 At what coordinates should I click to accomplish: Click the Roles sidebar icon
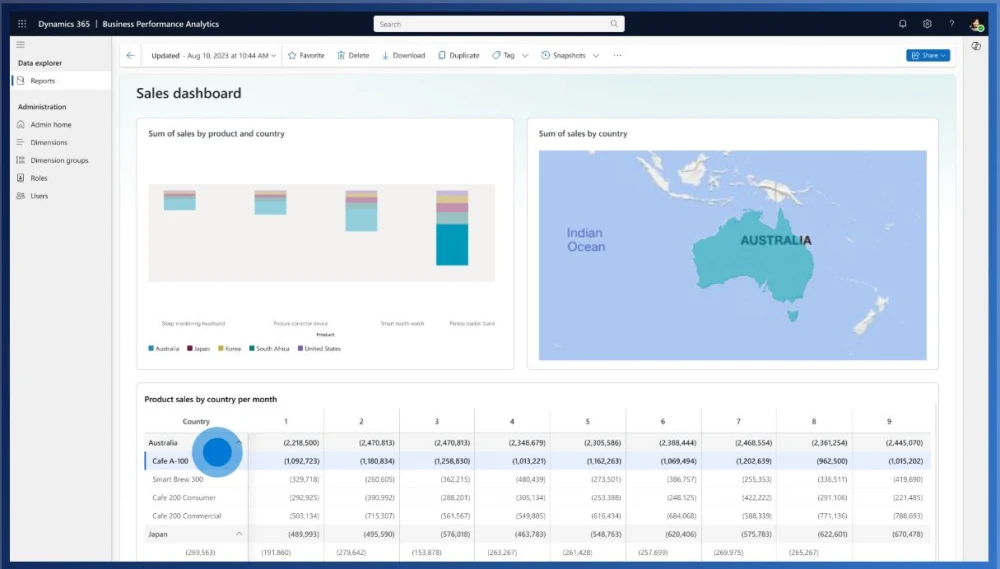coord(20,178)
